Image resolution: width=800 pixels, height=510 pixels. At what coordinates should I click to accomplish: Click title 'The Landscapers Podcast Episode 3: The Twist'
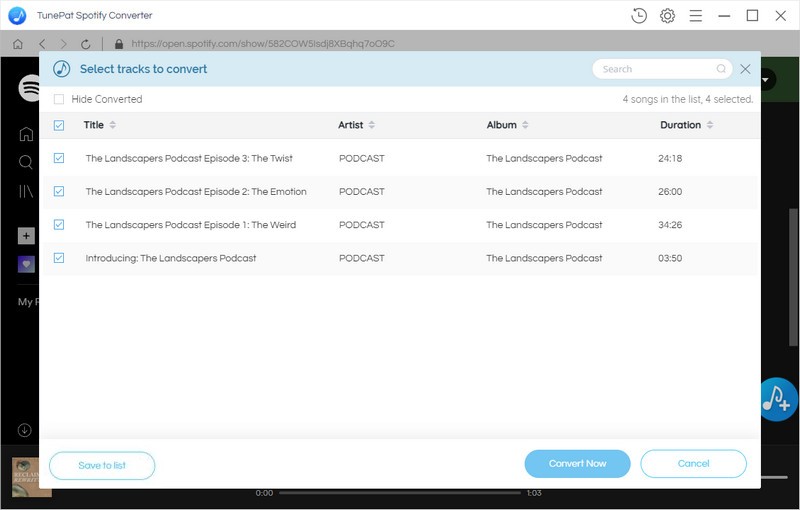[x=189, y=158]
